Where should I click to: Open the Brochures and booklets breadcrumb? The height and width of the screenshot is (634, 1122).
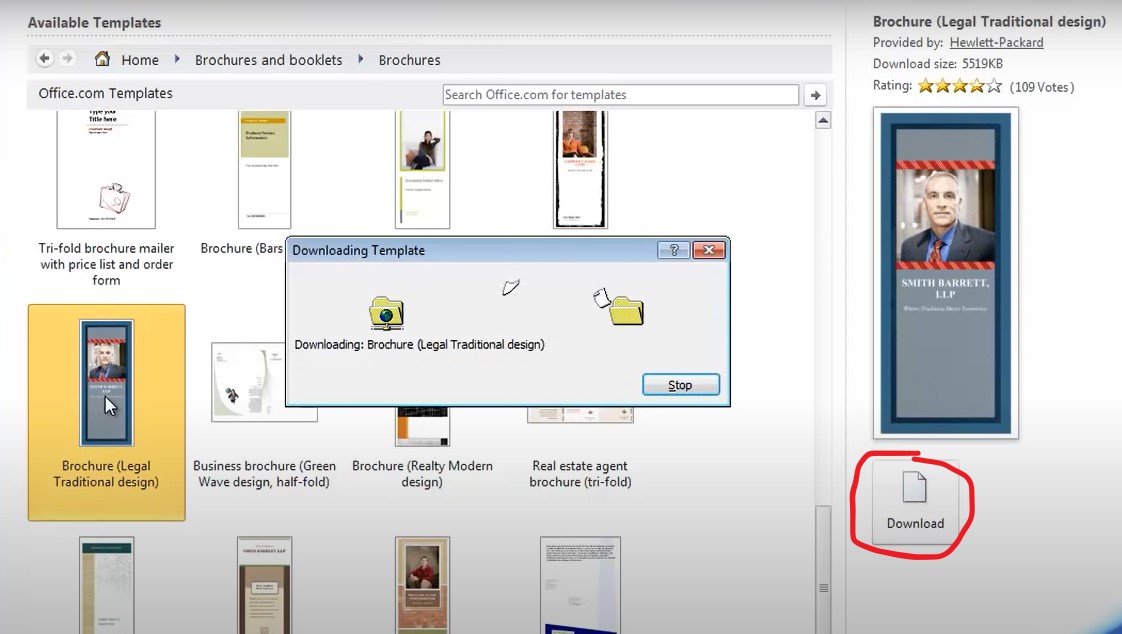268,59
